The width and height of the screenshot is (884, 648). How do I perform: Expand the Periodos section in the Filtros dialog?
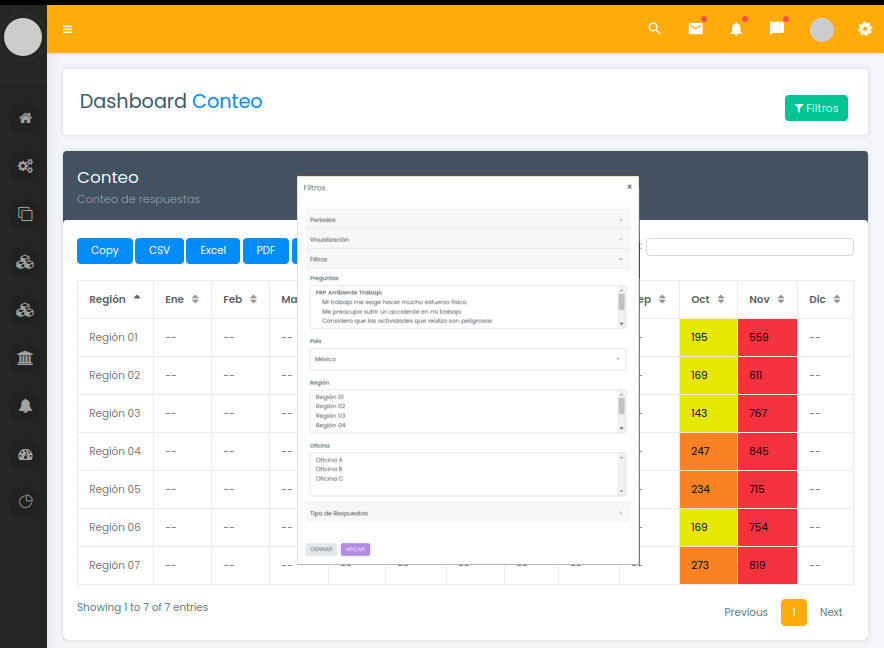[467, 219]
